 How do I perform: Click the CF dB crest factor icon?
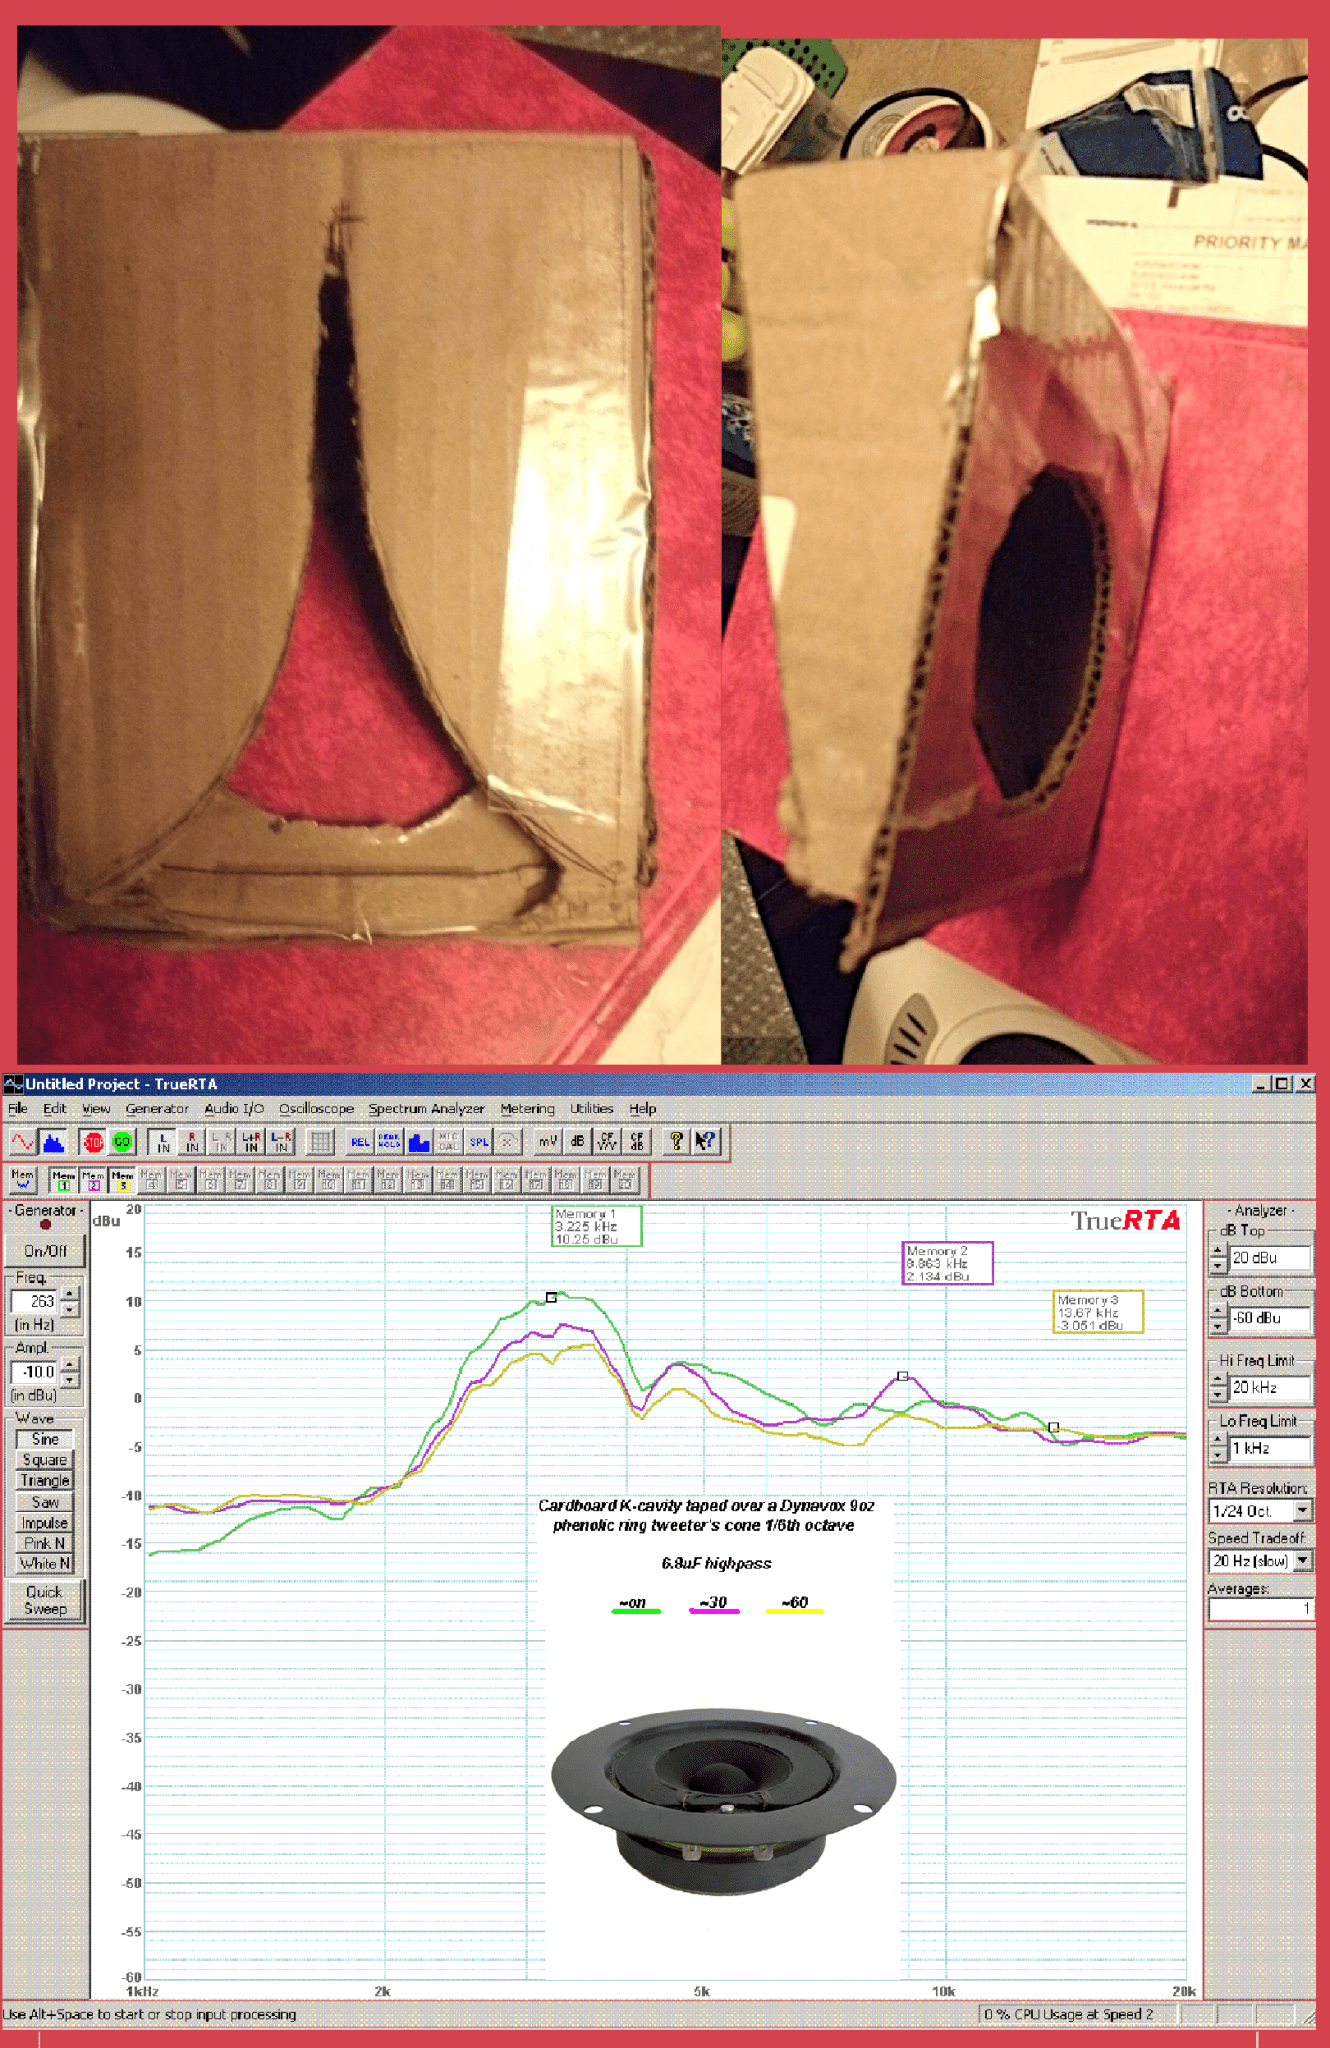click(636, 1141)
